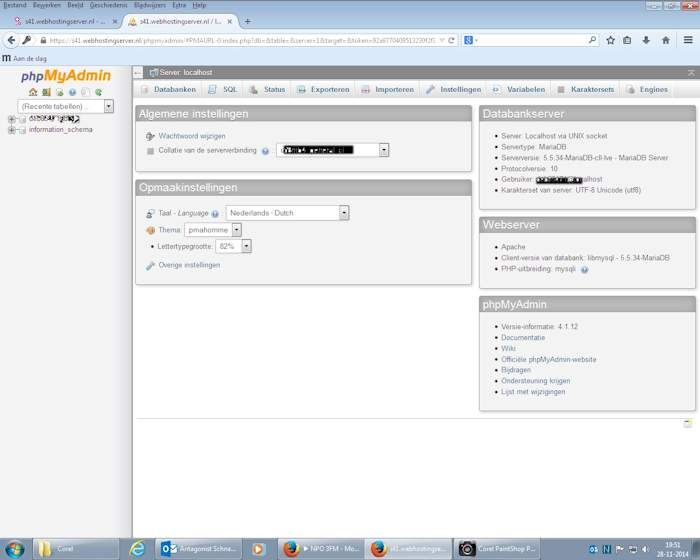Open the search engine selector dropdown
The image size is (700, 560).
point(471,40)
